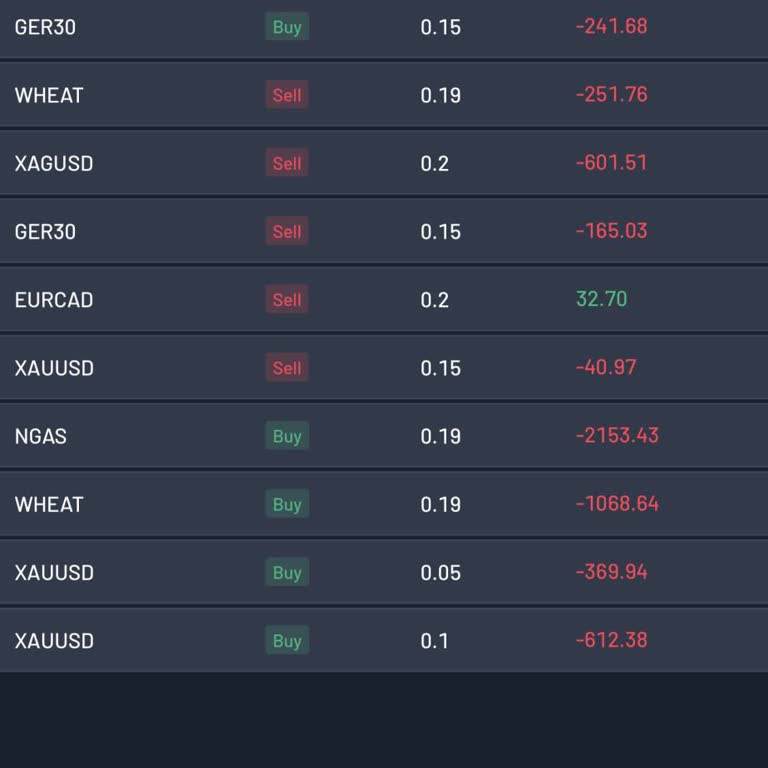Click the 0.2 volume on the EURCAD row
768x768 pixels.
point(435,300)
